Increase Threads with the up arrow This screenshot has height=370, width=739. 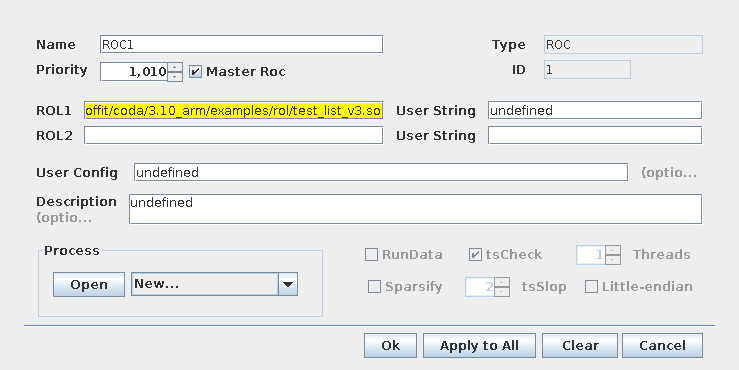tap(613, 250)
